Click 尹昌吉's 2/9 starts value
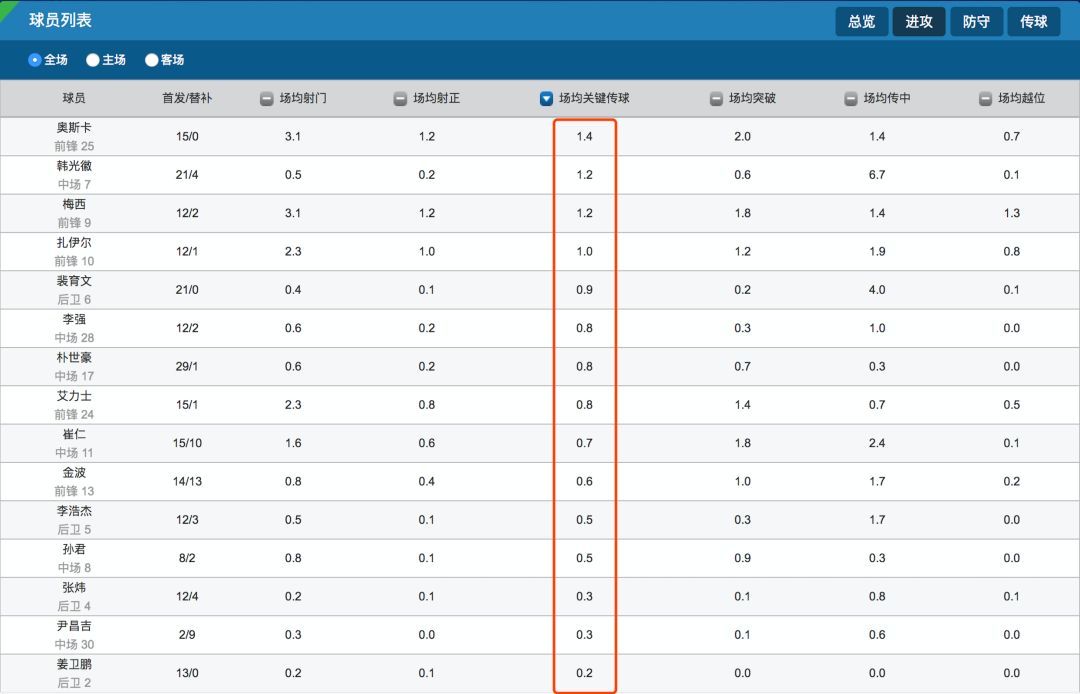Screen dimensions: 1080x694 [187, 635]
